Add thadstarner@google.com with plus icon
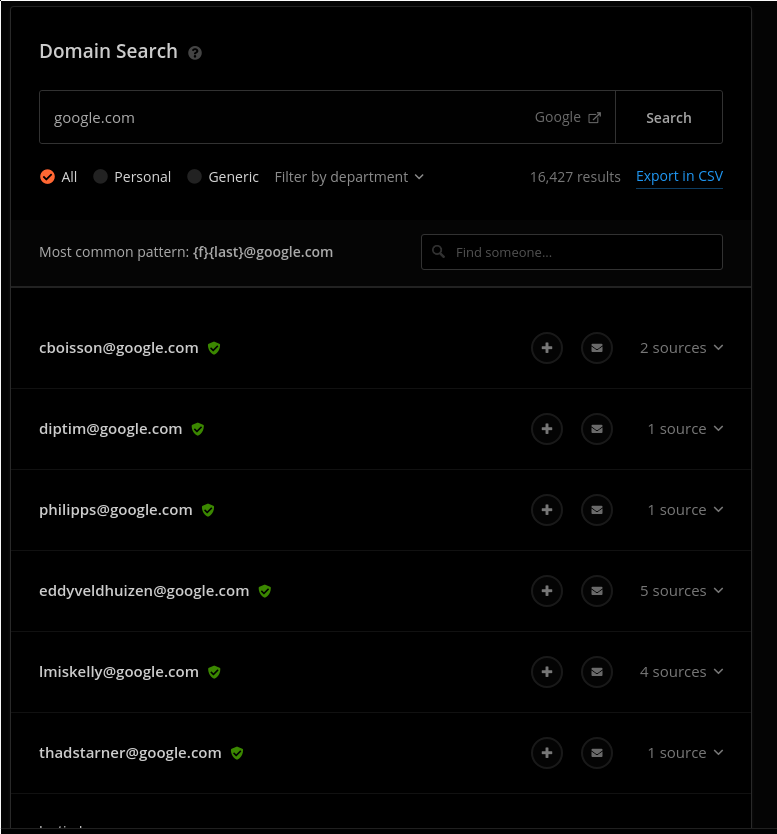The height and width of the screenshot is (834, 777). coord(547,753)
